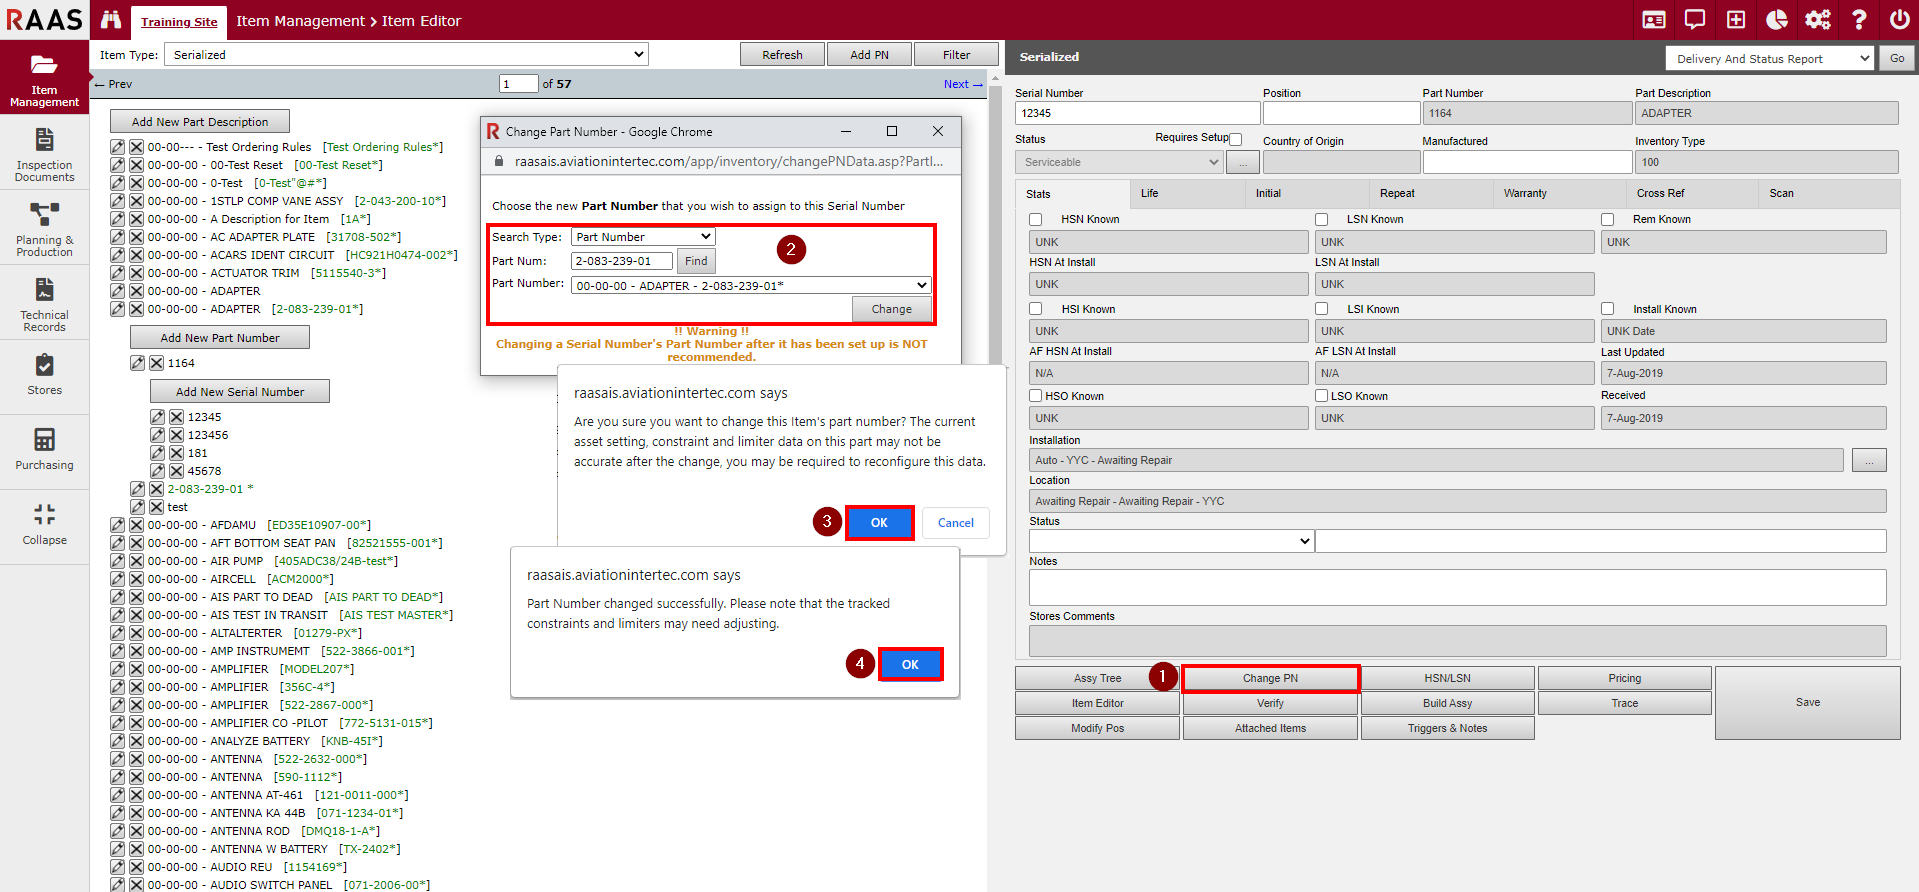Open the Item Type dropdown
The image size is (1919, 892).
(406, 55)
